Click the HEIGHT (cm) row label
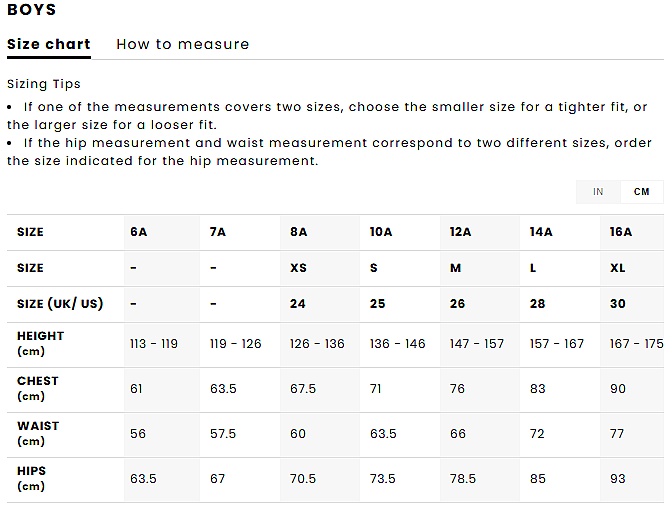 [x=40, y=343]
